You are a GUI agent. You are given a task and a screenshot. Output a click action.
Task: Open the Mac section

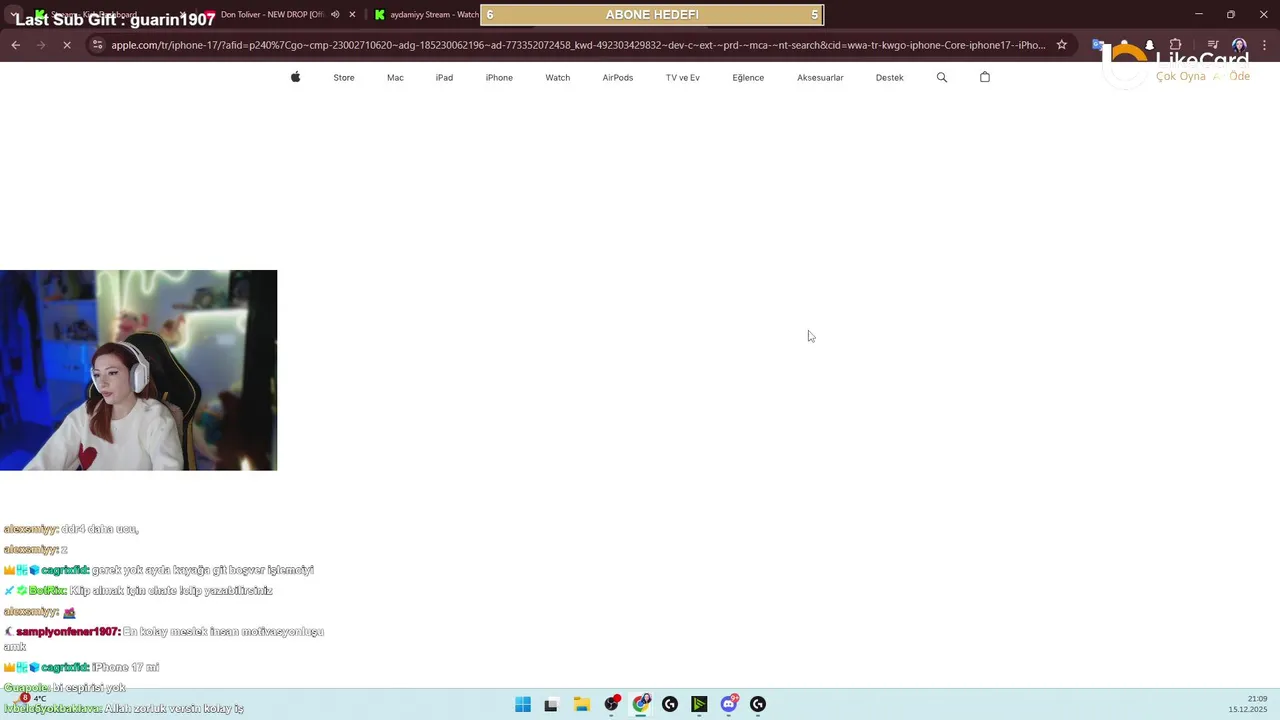(x=395, y=77)
